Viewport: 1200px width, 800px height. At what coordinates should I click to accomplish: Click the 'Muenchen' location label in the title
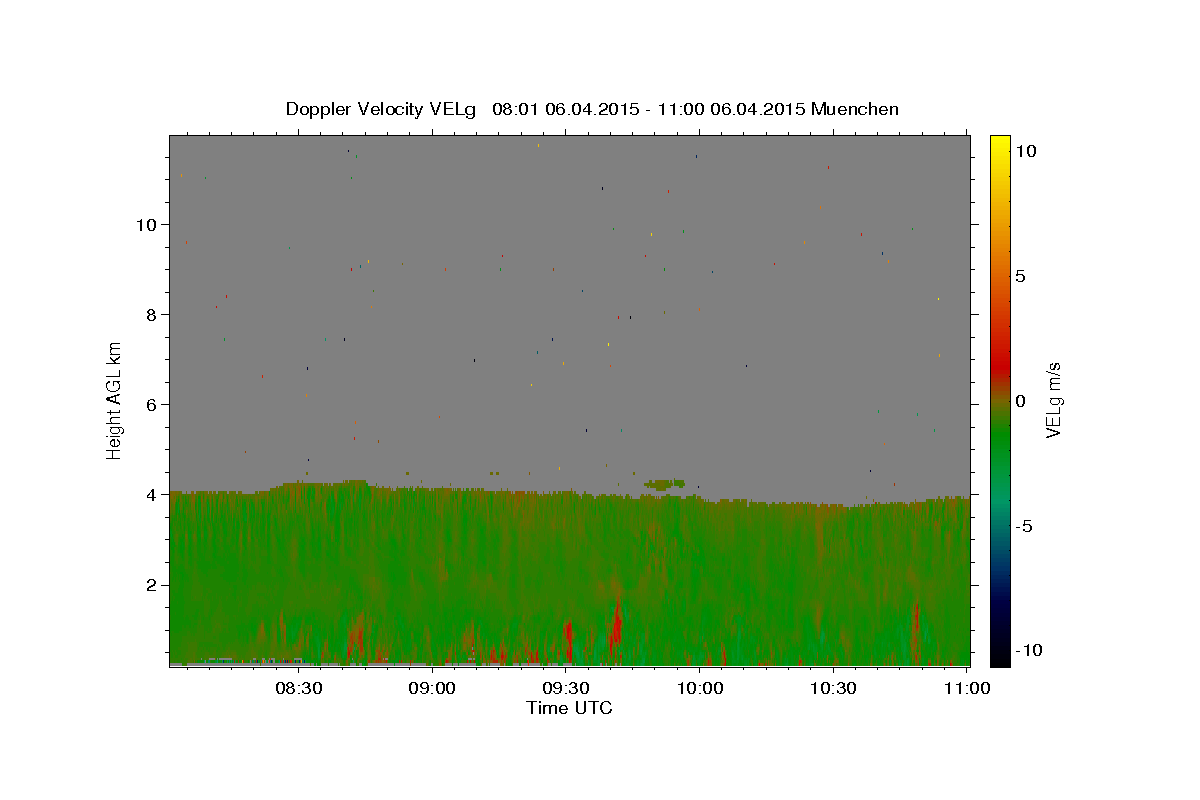855,109
